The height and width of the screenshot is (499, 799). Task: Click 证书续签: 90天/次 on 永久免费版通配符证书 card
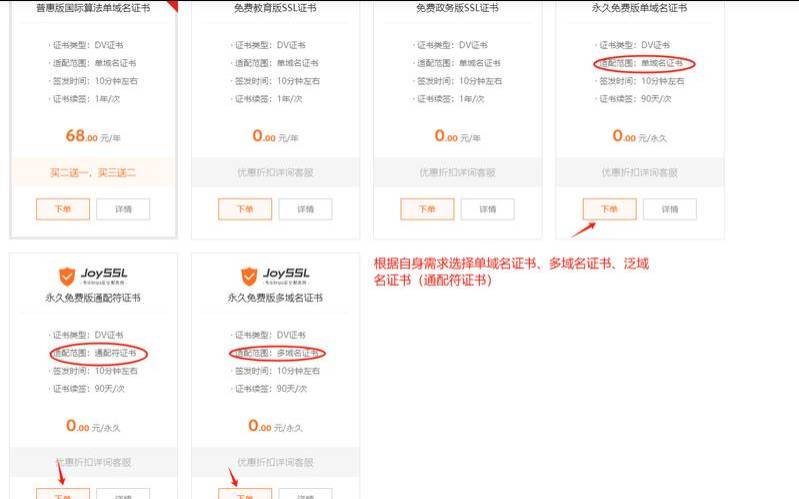88,389
